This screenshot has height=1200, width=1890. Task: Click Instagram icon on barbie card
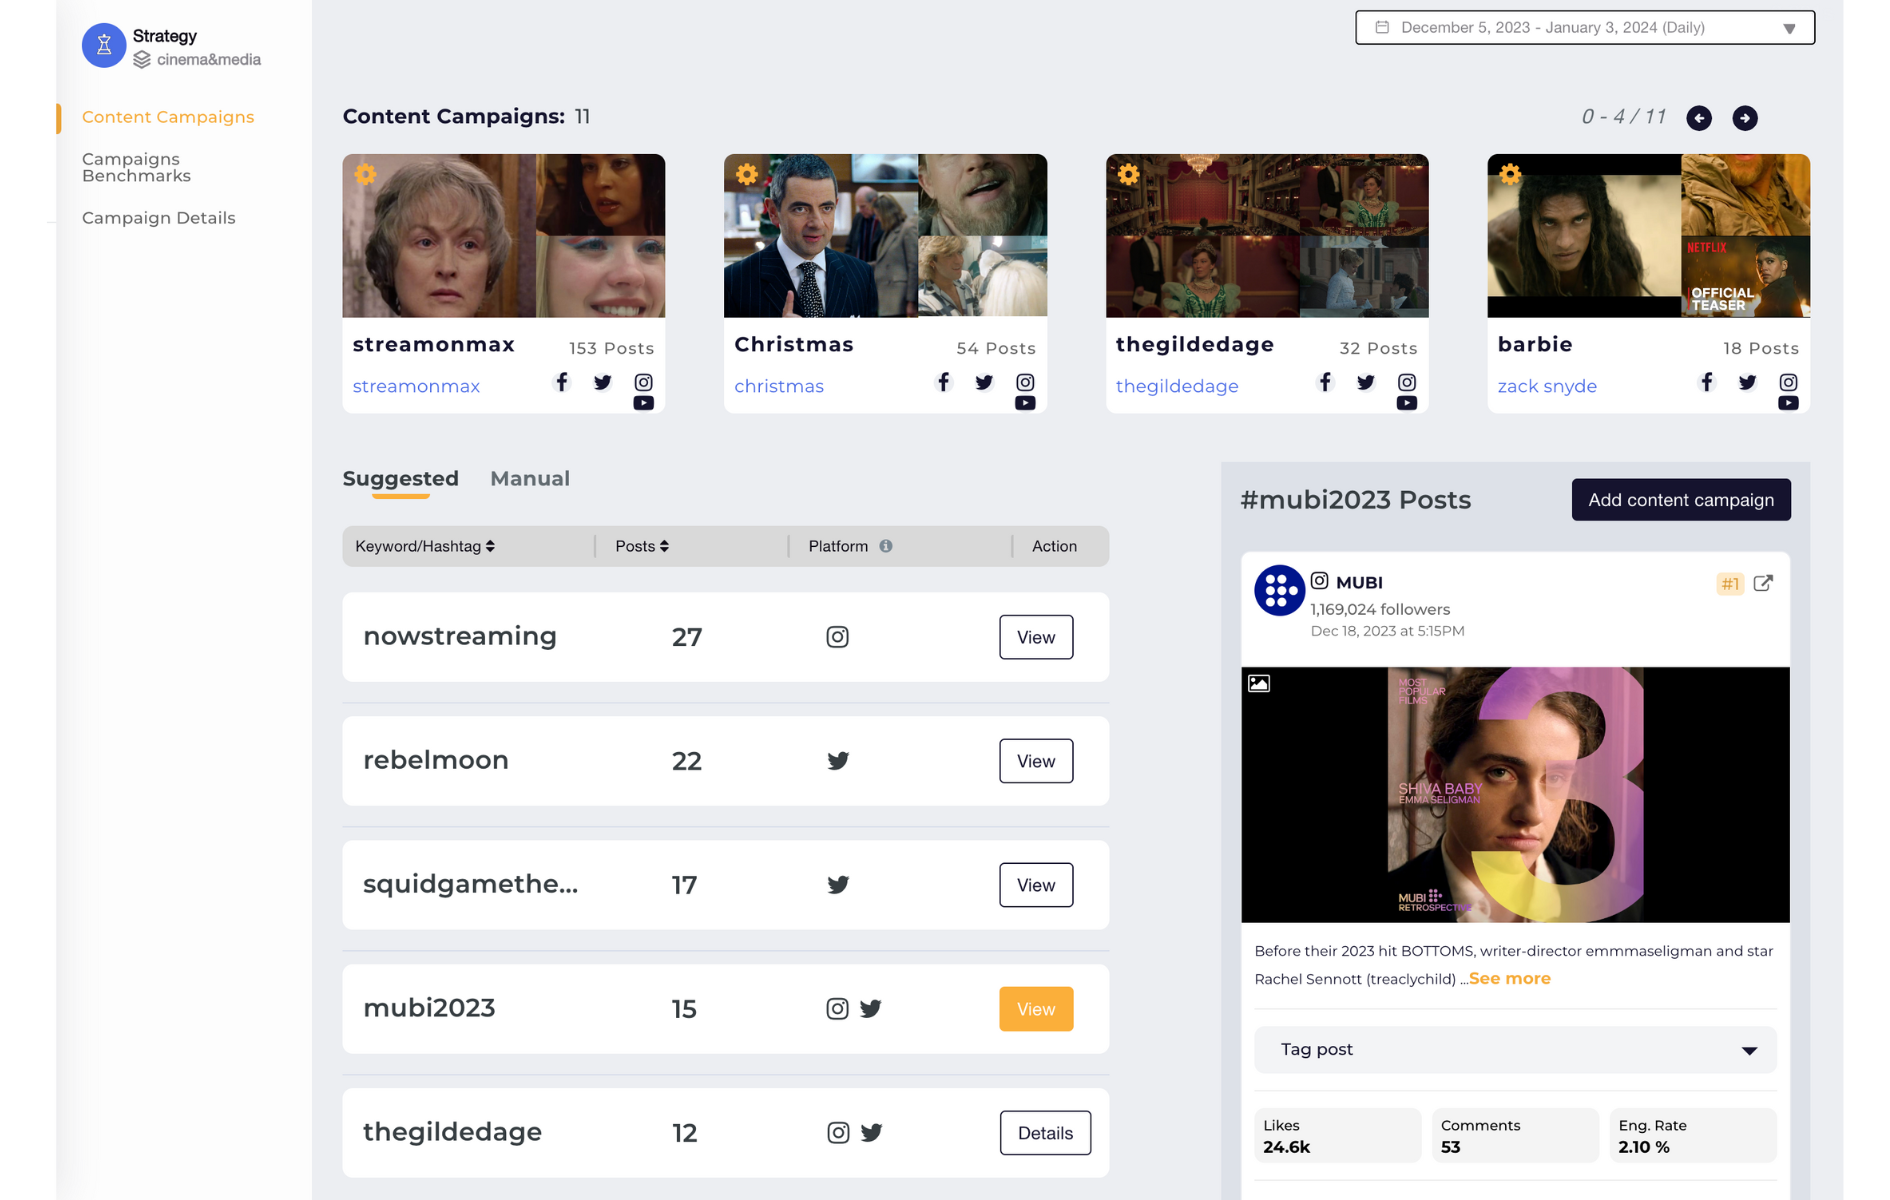pyautogui.click(x=1789, y=382)
